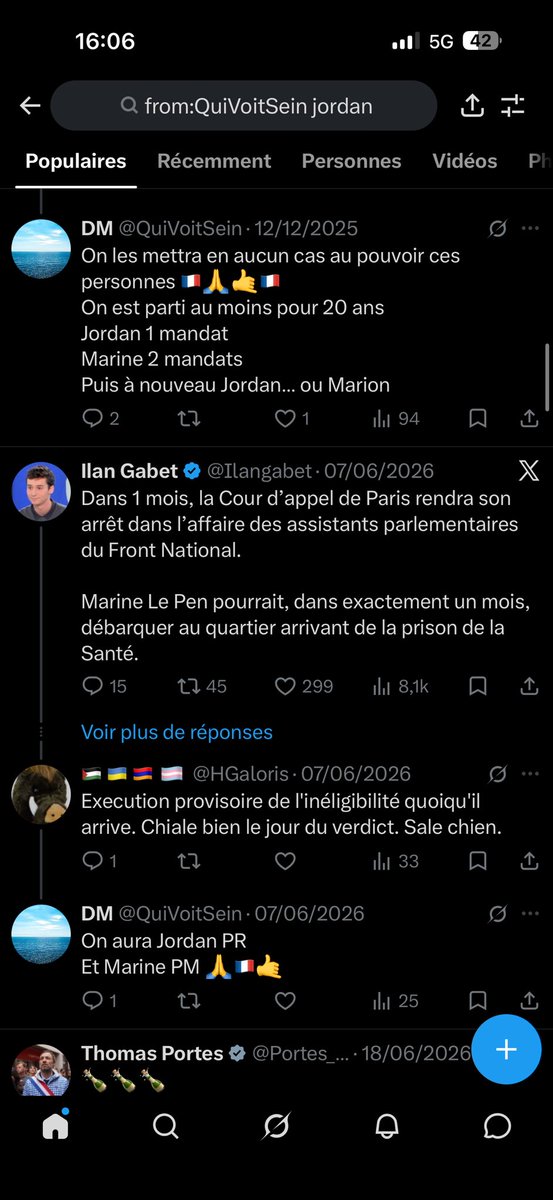The image size is (553, 1200).
Task: Open the search filters slider icon
Action: point(513,106)
